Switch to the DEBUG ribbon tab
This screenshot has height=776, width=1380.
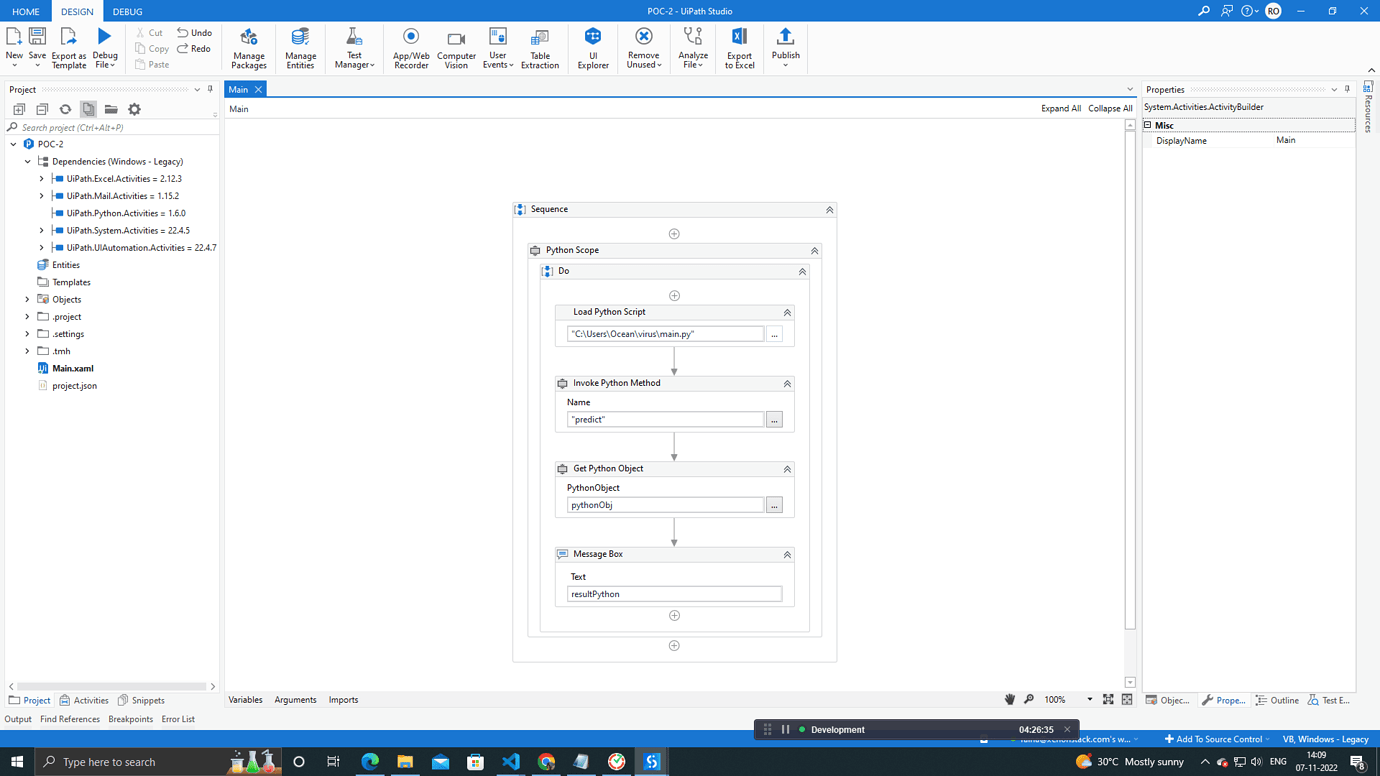(127, 12)
